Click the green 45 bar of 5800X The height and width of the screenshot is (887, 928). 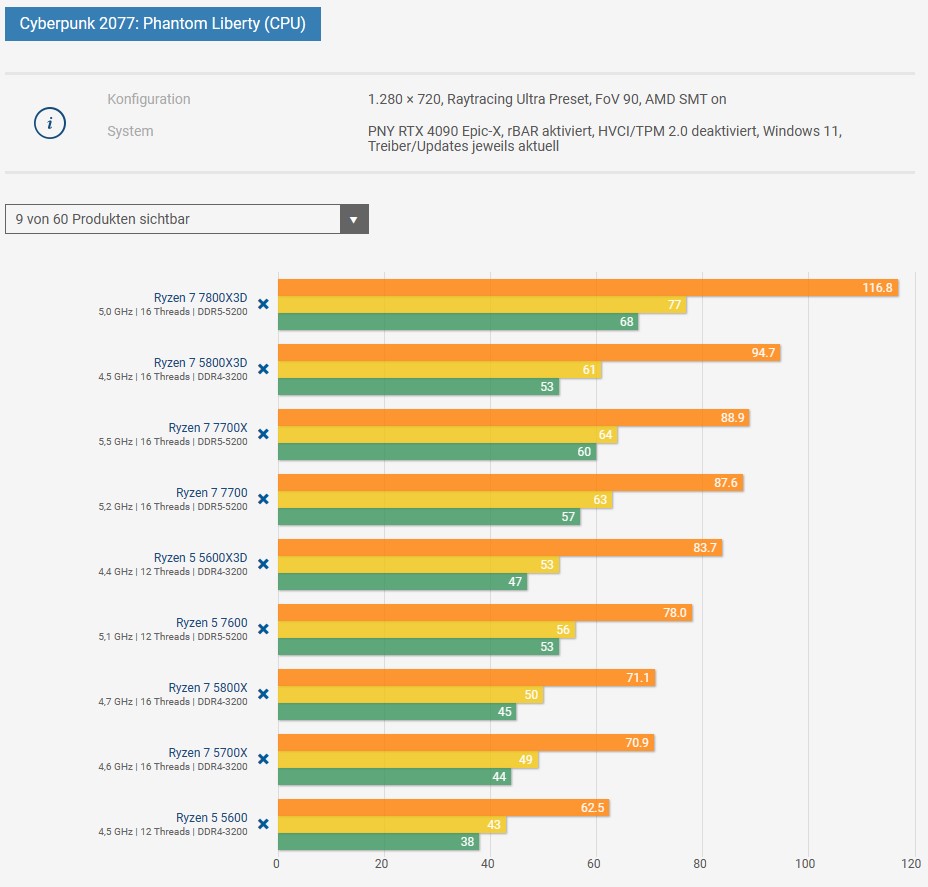(x=397, y=712)
